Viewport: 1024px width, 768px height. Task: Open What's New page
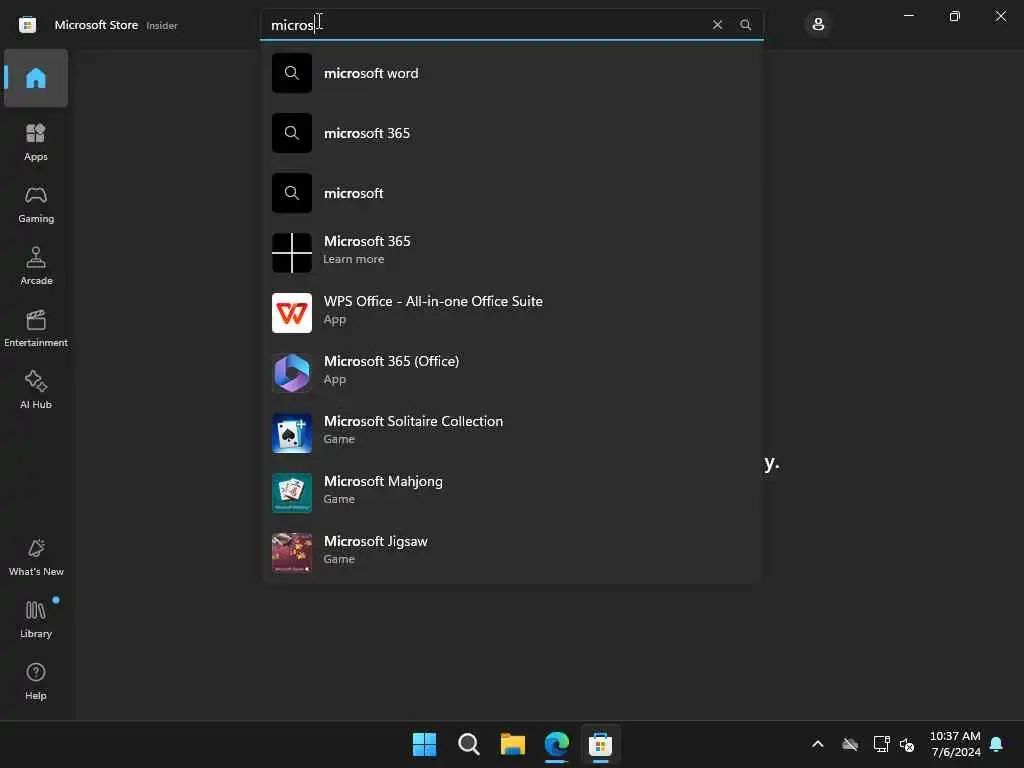pyautogui.click(x=36, y=558)
